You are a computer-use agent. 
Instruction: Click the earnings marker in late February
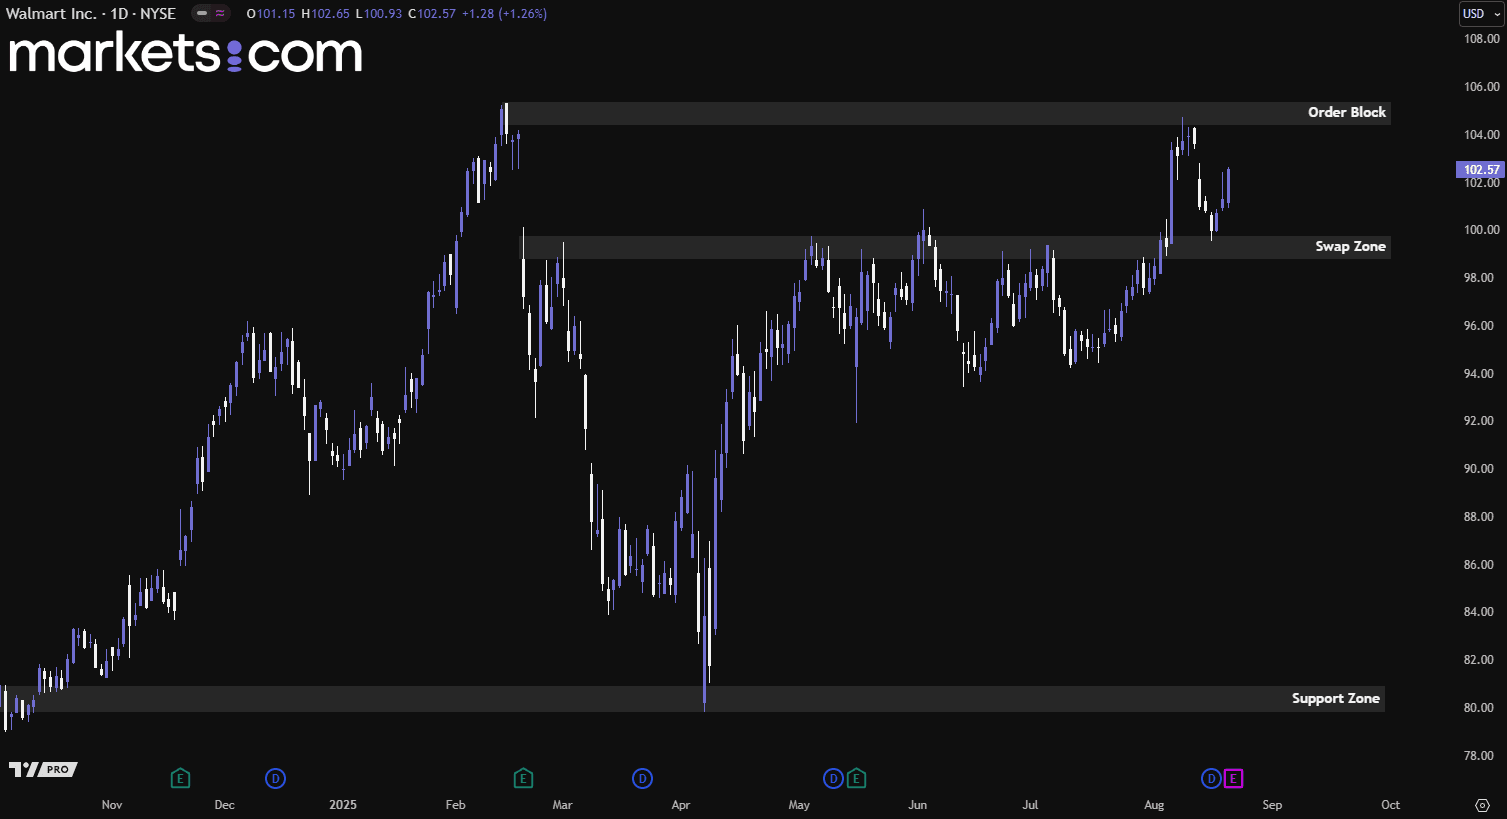point(523,778)
